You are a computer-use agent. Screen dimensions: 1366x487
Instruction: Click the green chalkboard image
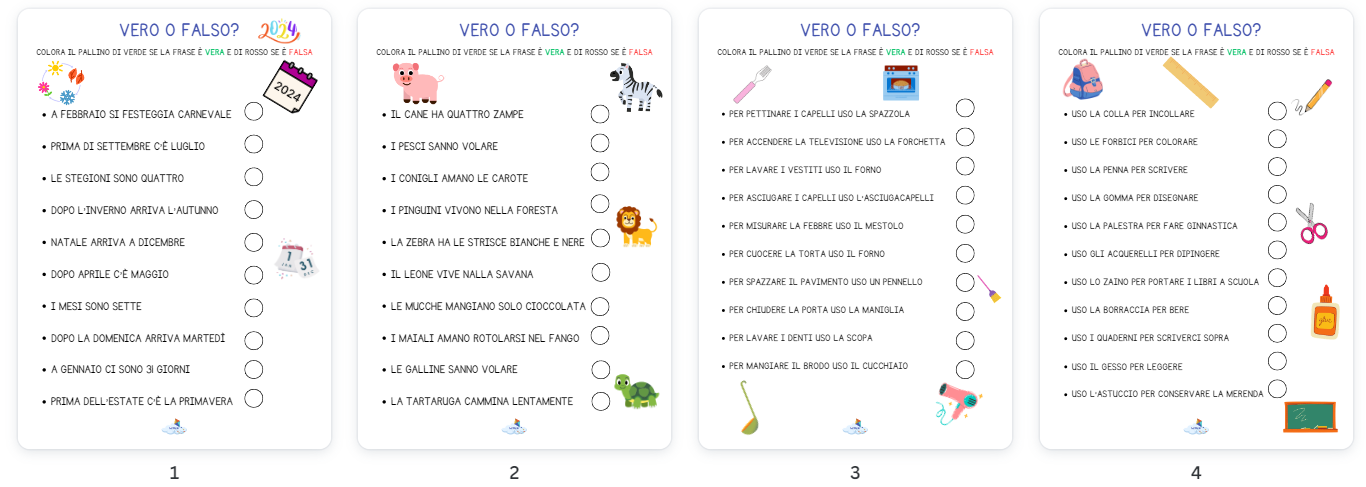[1310, 416]
